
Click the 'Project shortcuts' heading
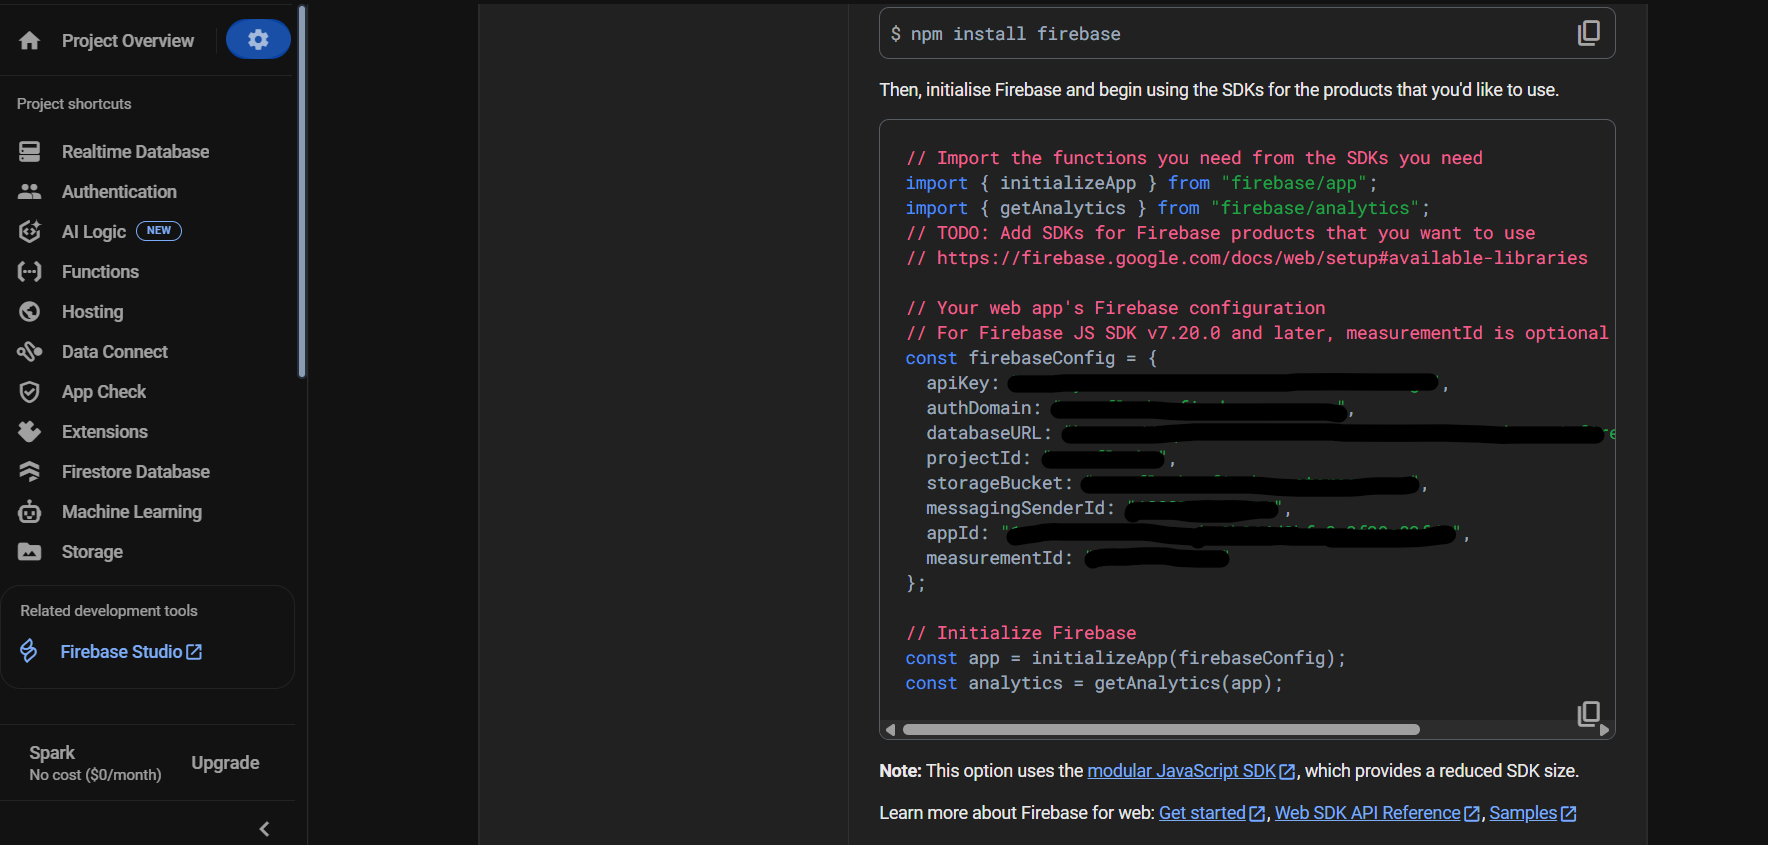[x=74, y=104]
